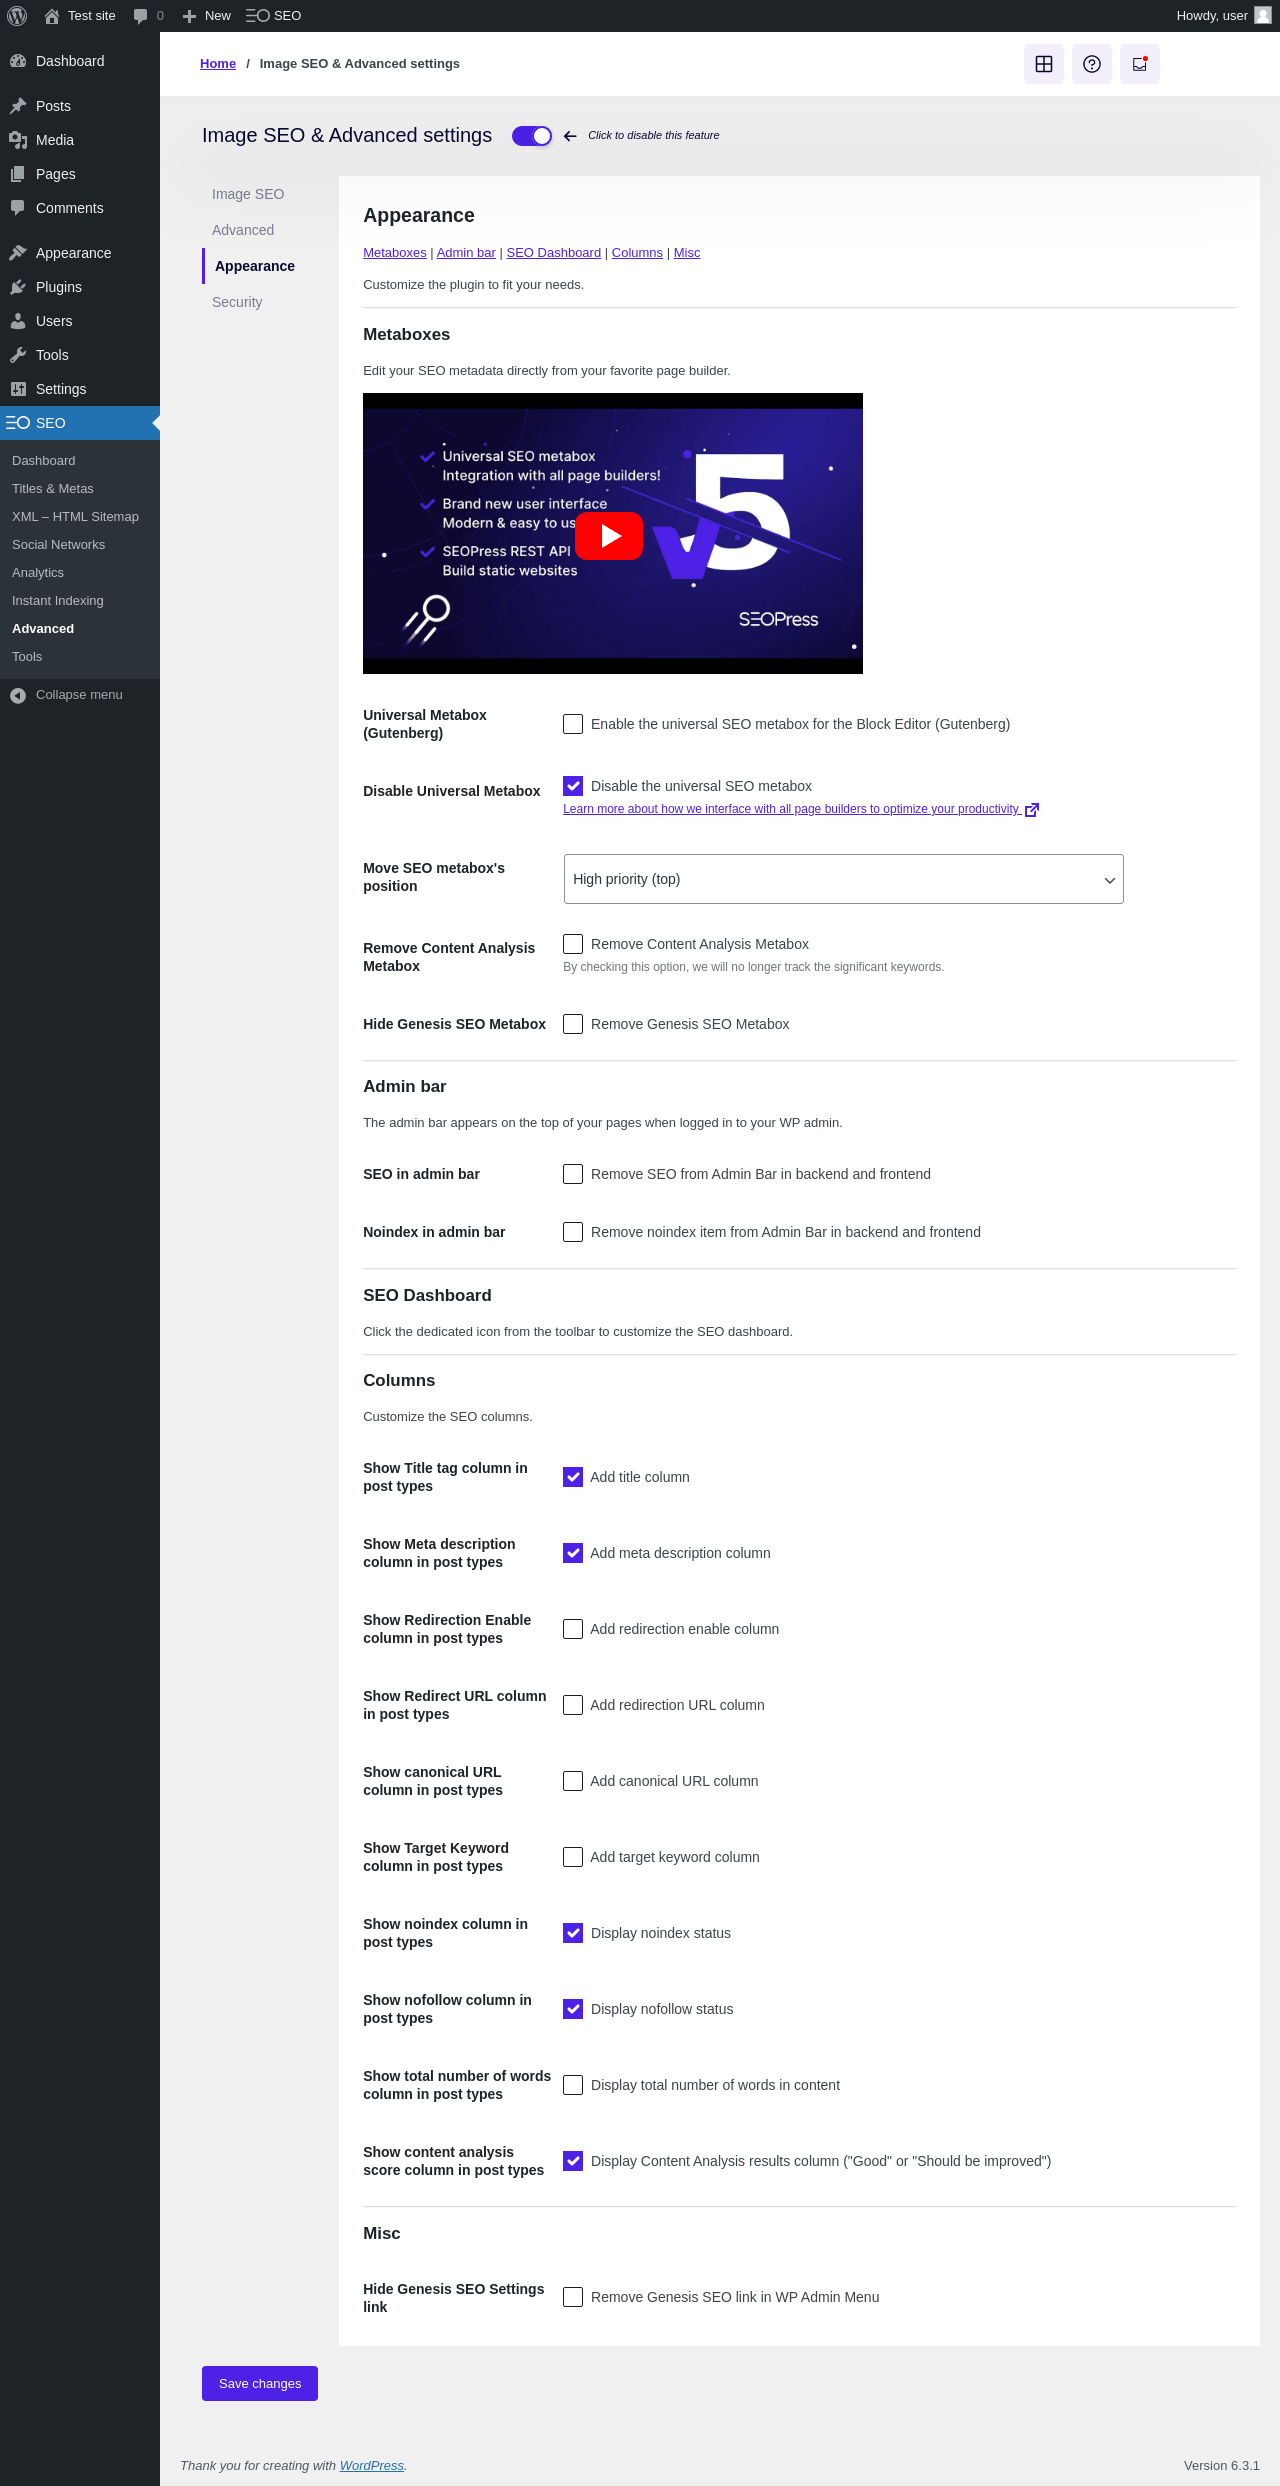Open Titles & Metas submenu item

coord(80,489)
